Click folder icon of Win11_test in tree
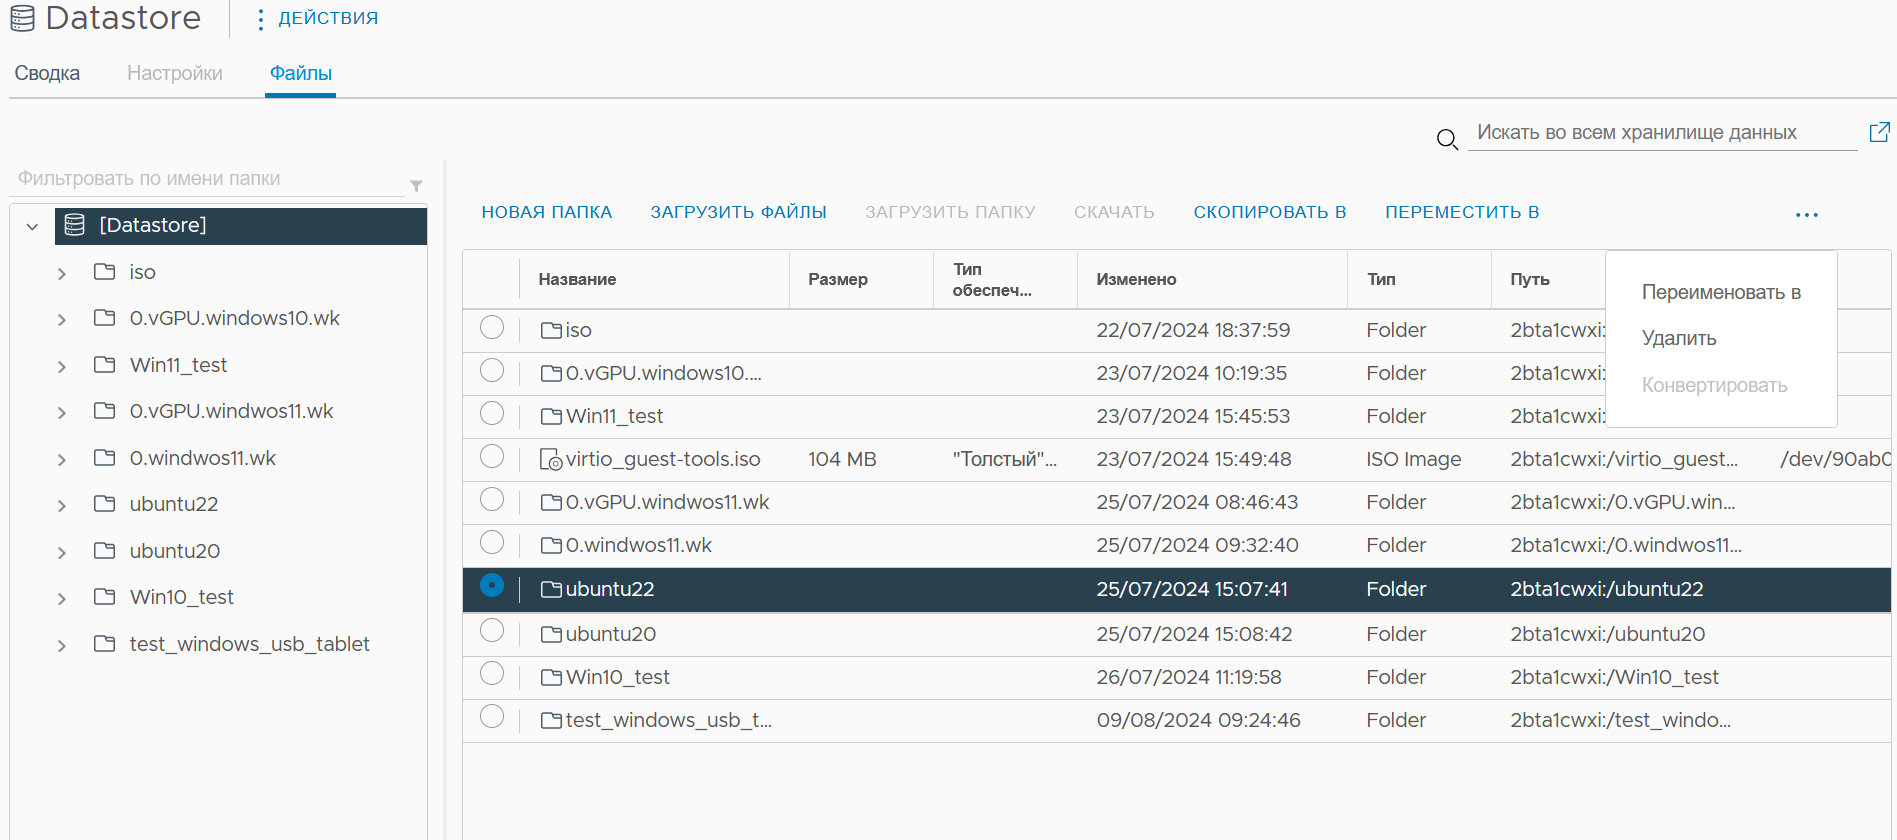This screenshot has width=1897, height=840. pos(104,364)
